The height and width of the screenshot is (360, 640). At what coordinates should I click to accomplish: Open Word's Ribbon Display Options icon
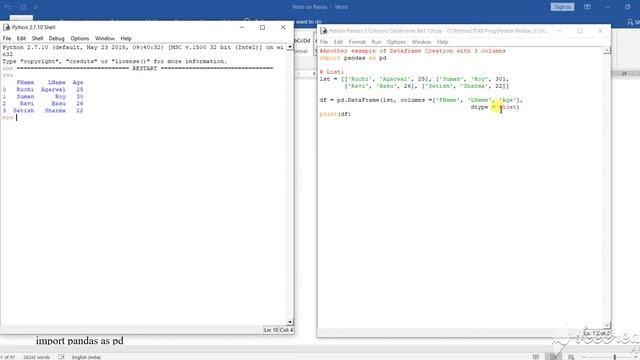(x=587, y=7)
